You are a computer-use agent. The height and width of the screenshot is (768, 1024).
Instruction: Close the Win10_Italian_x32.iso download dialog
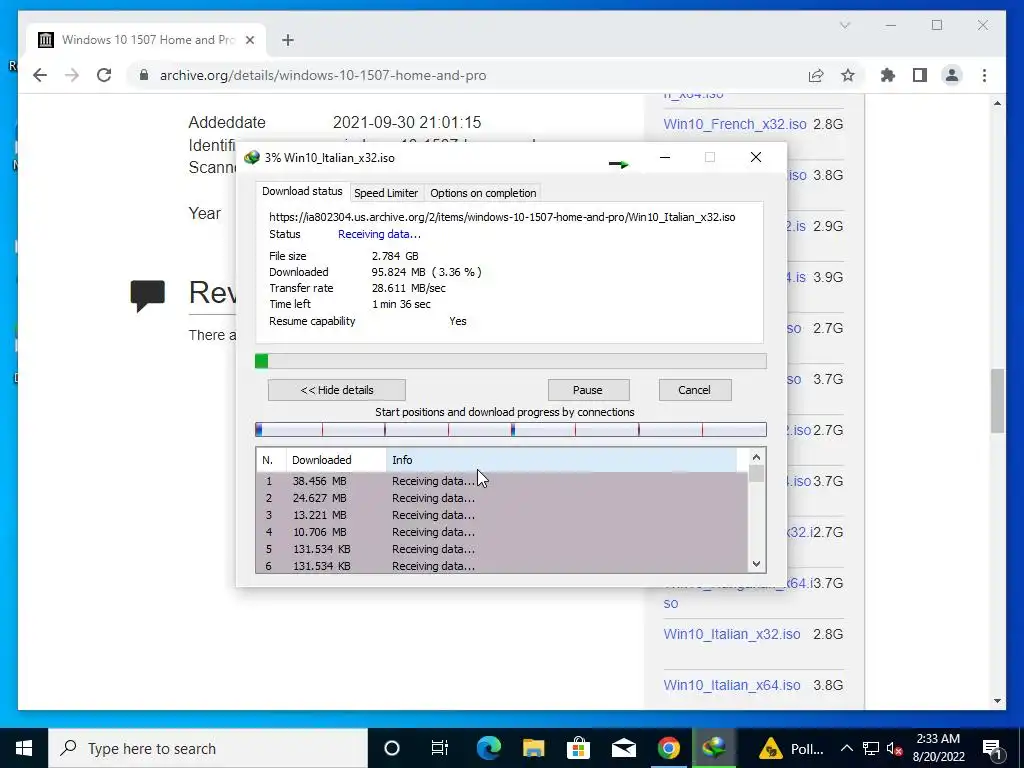tap(756, 157)
